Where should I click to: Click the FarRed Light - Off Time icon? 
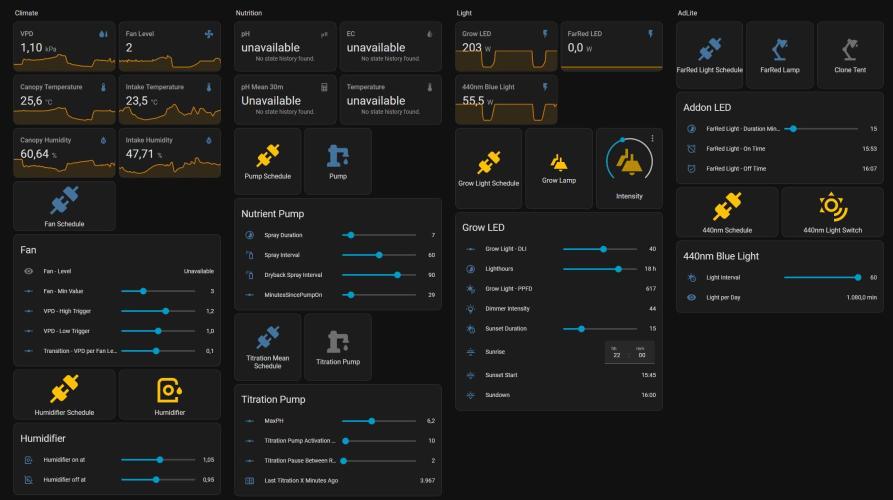click(x=691, y=169)
